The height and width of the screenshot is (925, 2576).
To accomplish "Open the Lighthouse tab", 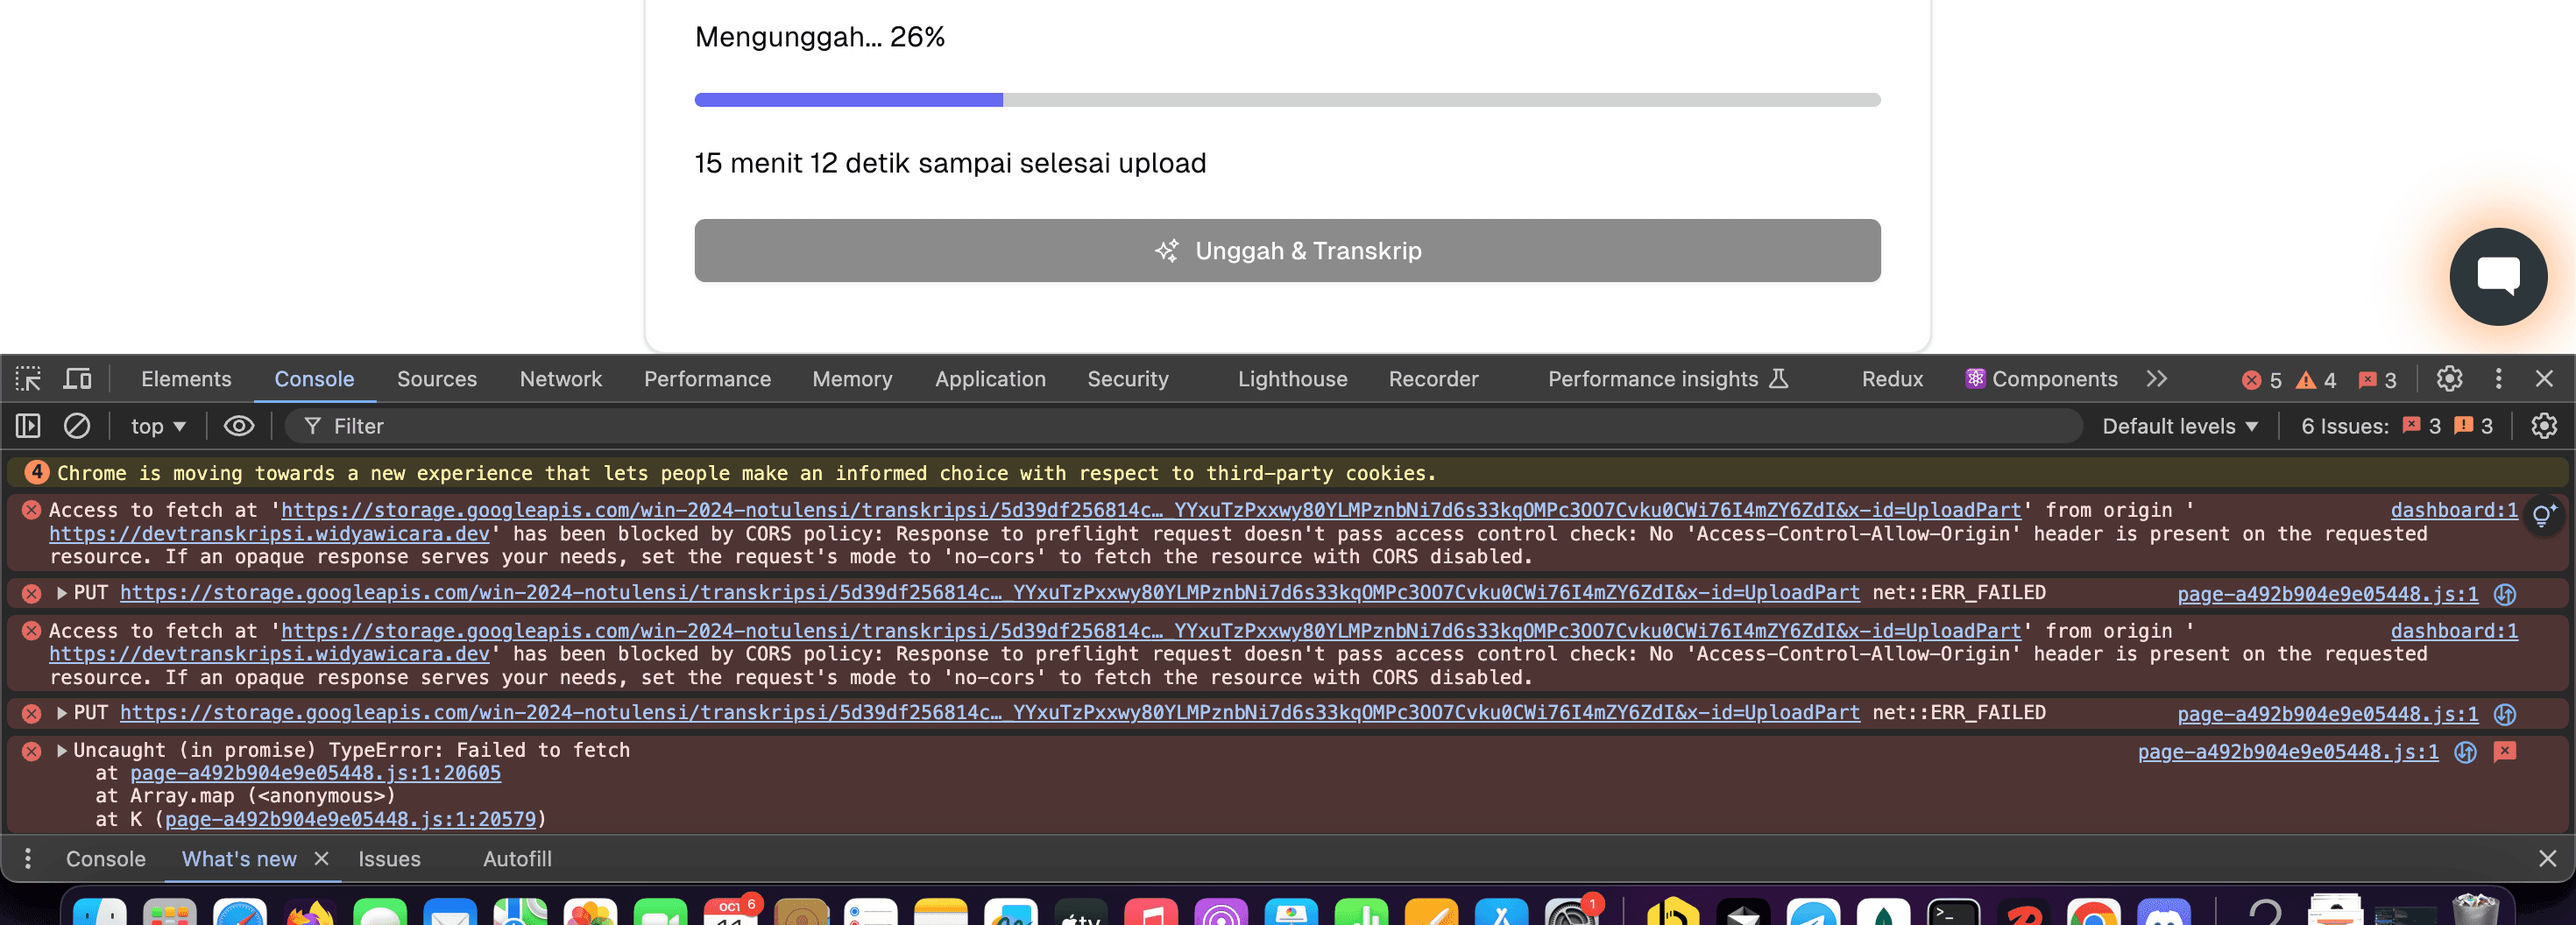I will click(x=1292, y=379).
